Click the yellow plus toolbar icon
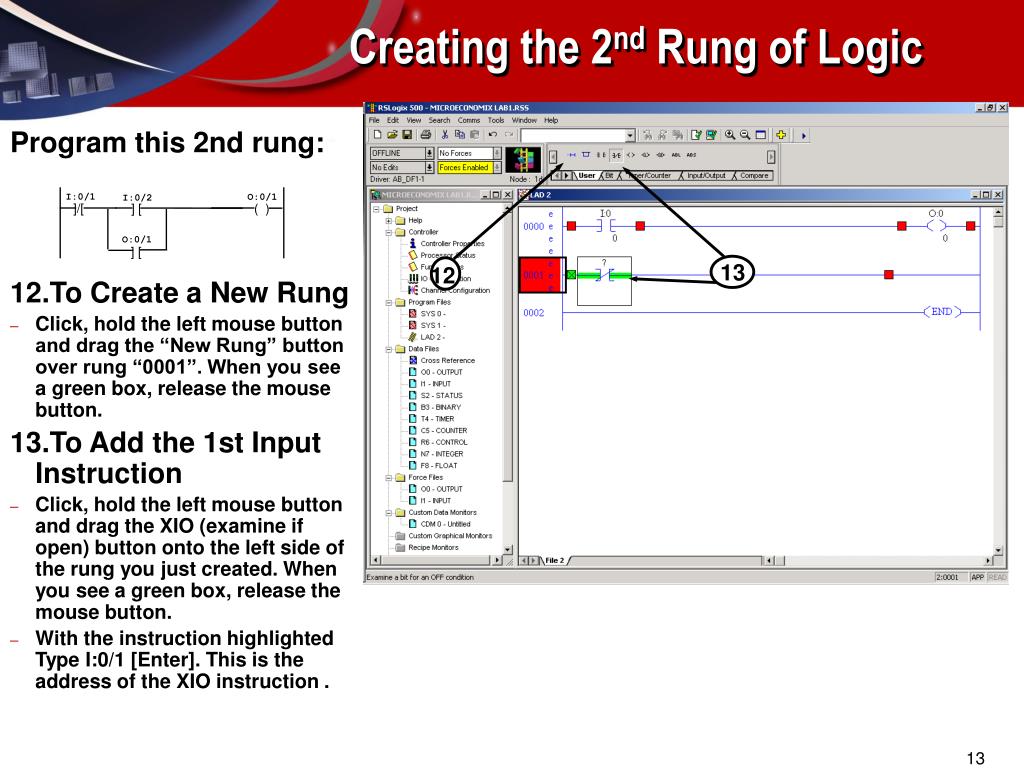 coord(780,135)
